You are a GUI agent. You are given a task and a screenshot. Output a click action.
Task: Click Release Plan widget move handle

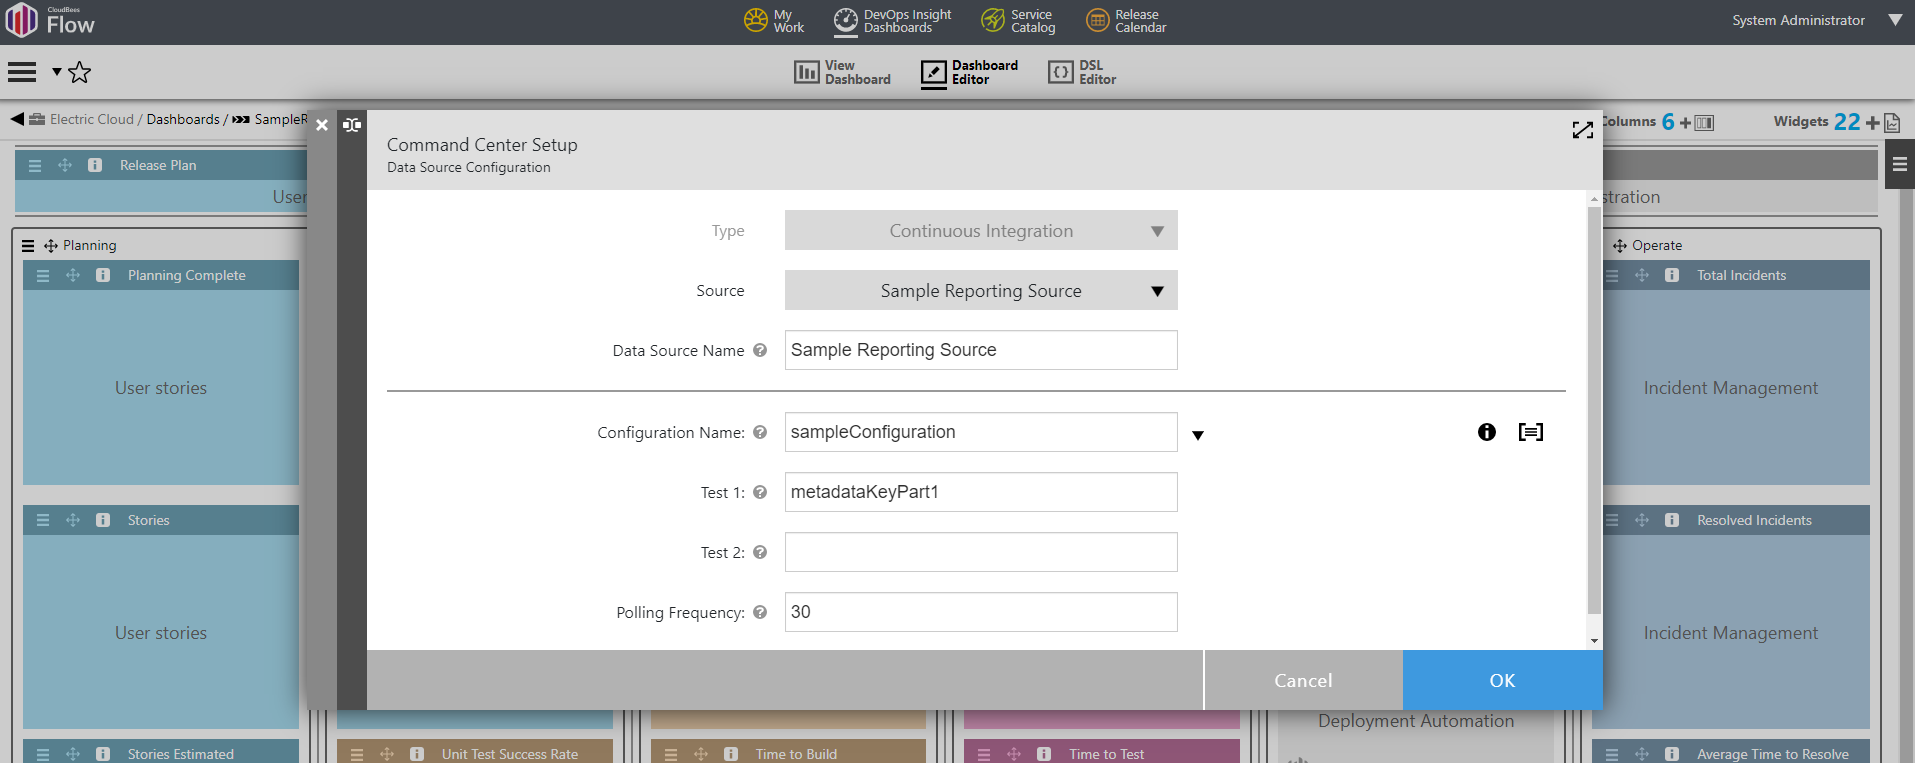coord(65,165)
